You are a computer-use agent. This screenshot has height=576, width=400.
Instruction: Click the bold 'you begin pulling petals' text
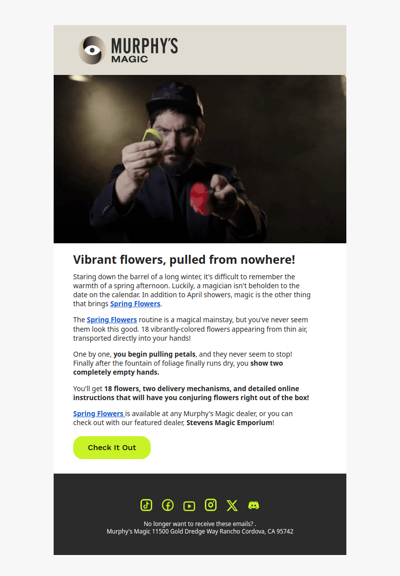[x=154, y=354]
